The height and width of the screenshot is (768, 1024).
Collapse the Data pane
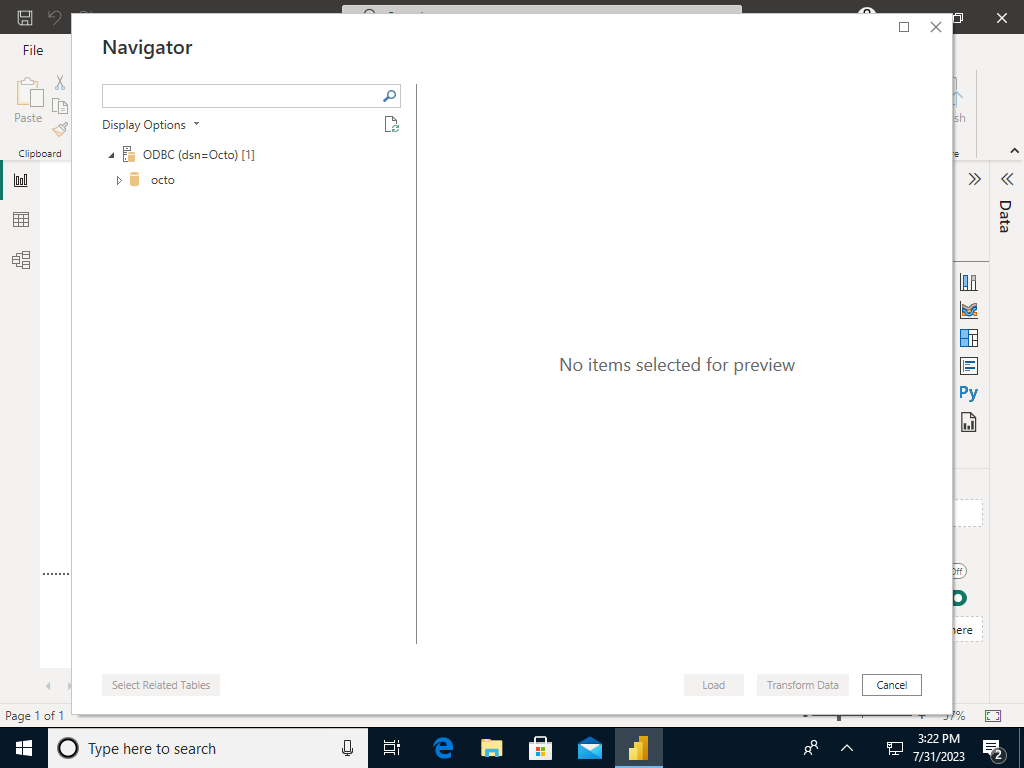tap(1006, 179)
